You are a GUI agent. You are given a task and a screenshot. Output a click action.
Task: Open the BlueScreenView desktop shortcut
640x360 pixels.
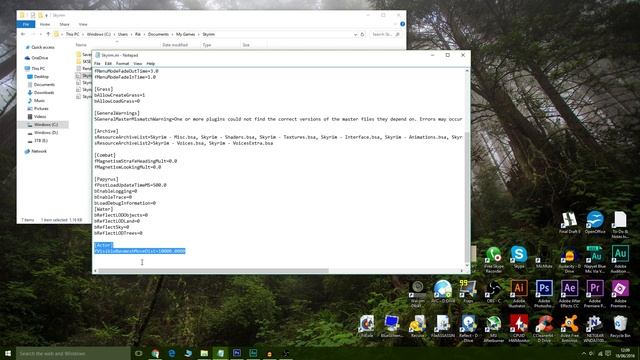point(391,326)
